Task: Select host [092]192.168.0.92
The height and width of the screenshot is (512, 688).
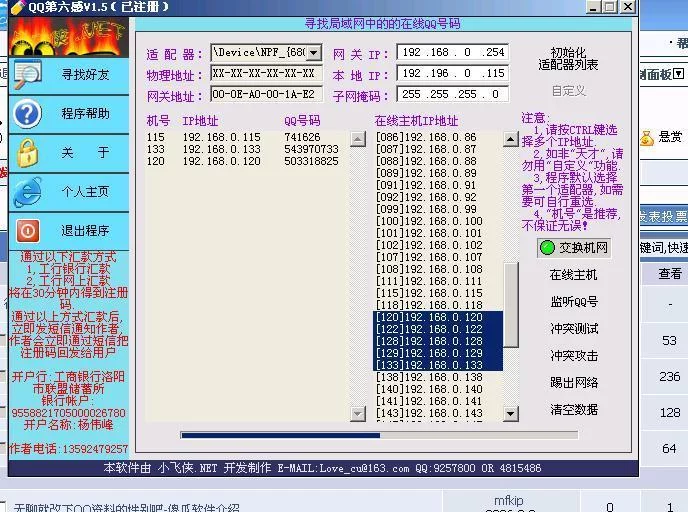Action: 438,197
